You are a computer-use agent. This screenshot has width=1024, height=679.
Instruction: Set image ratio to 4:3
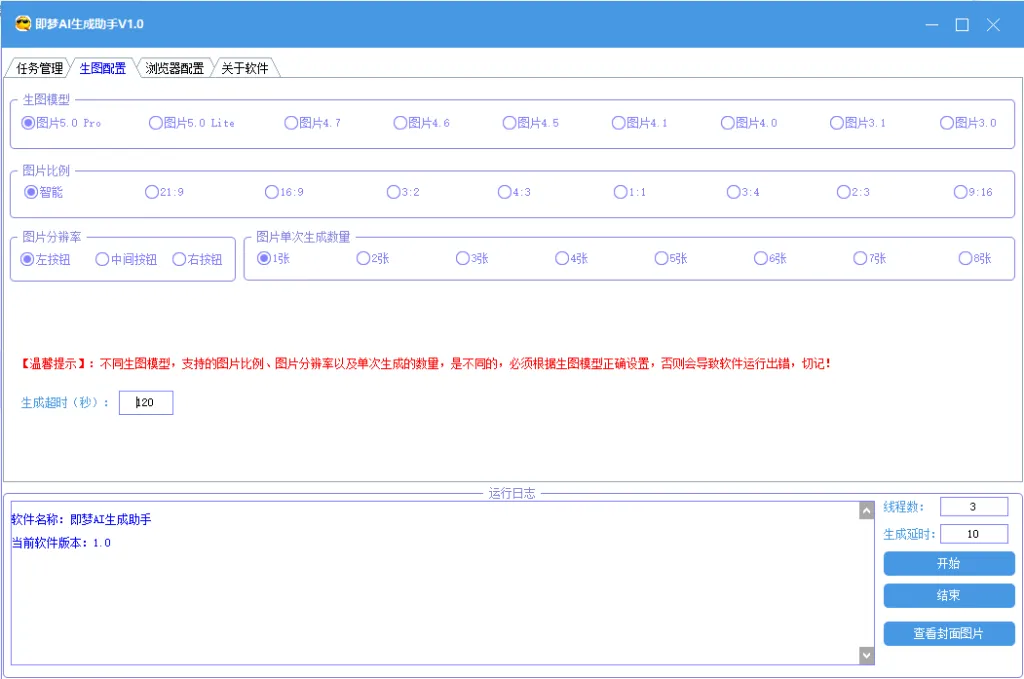click(x=514, y=192)
